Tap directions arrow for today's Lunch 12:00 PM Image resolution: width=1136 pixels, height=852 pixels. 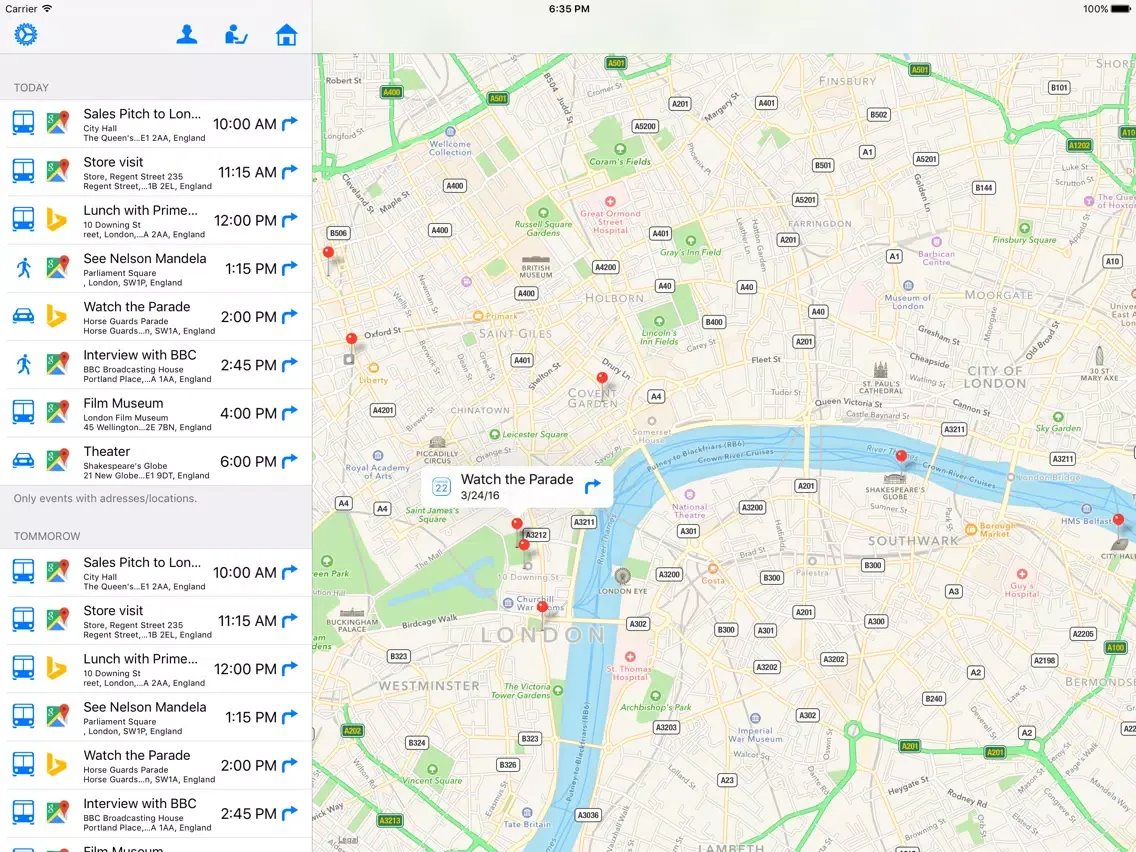[290, 220]
